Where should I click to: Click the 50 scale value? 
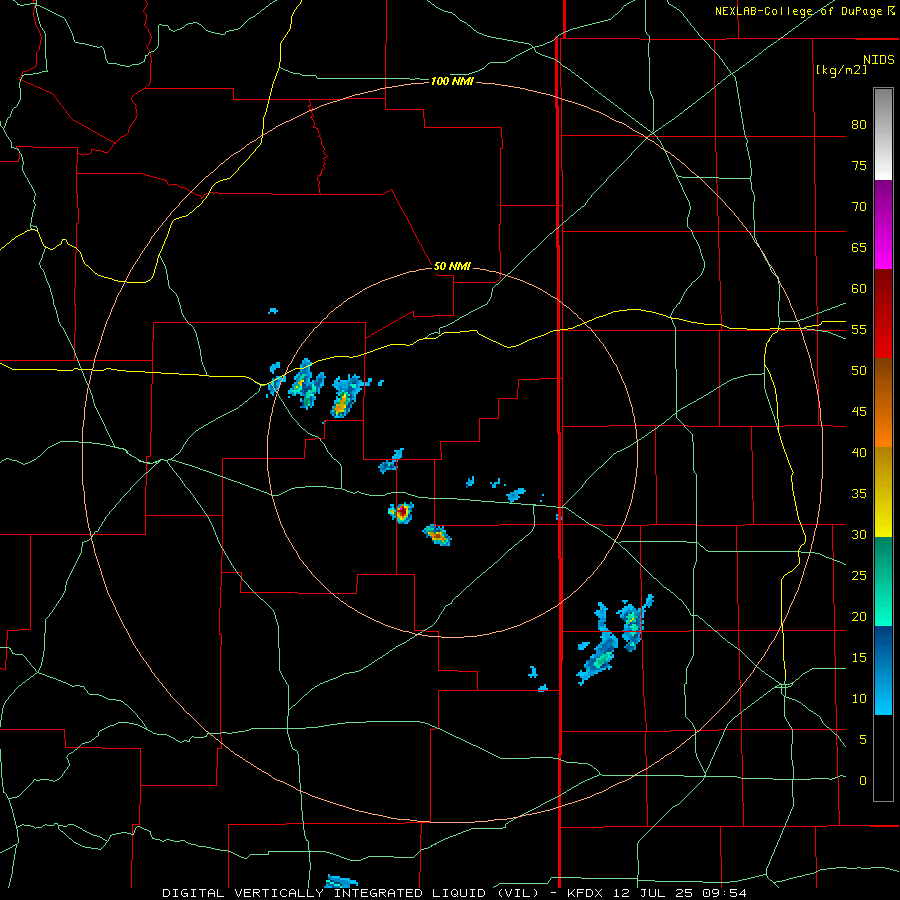tap(859, 371)
